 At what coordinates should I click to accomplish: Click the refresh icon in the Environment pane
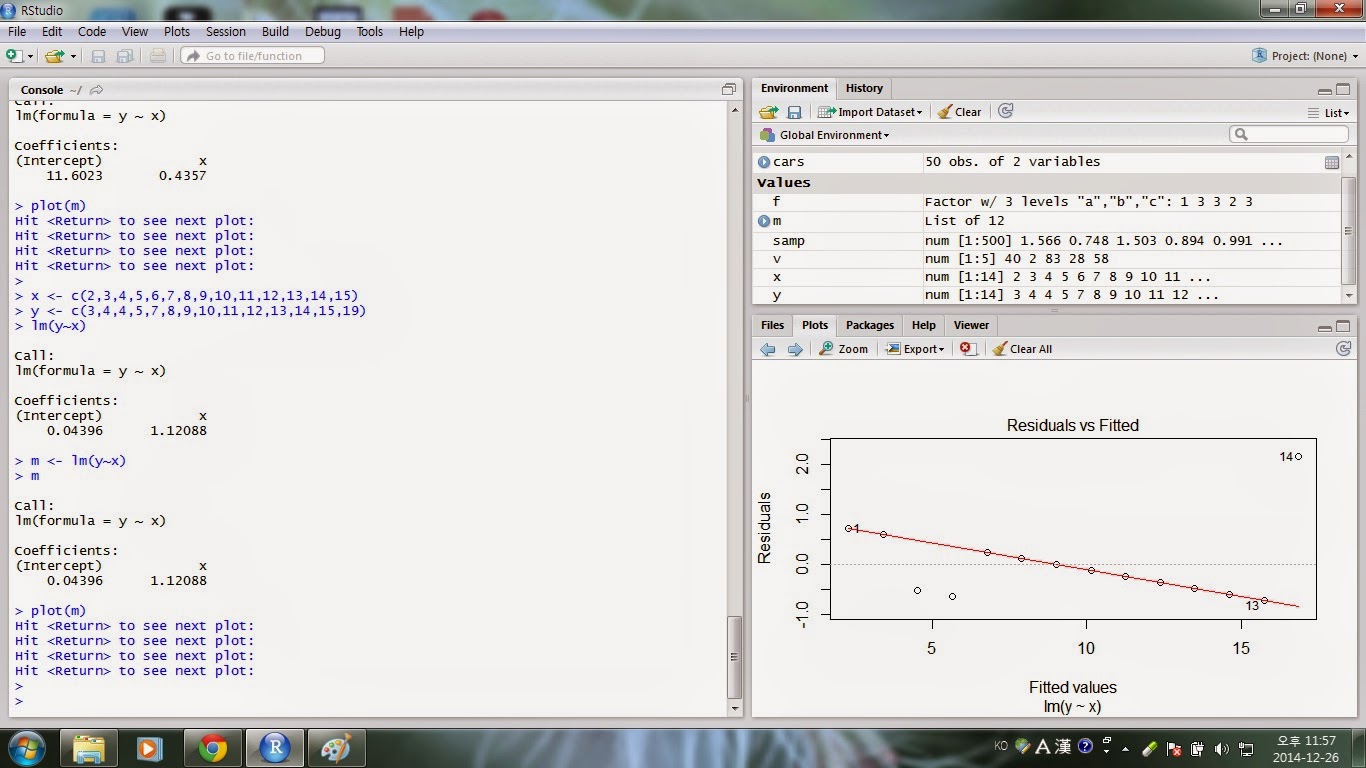[x=1004, y=111]
